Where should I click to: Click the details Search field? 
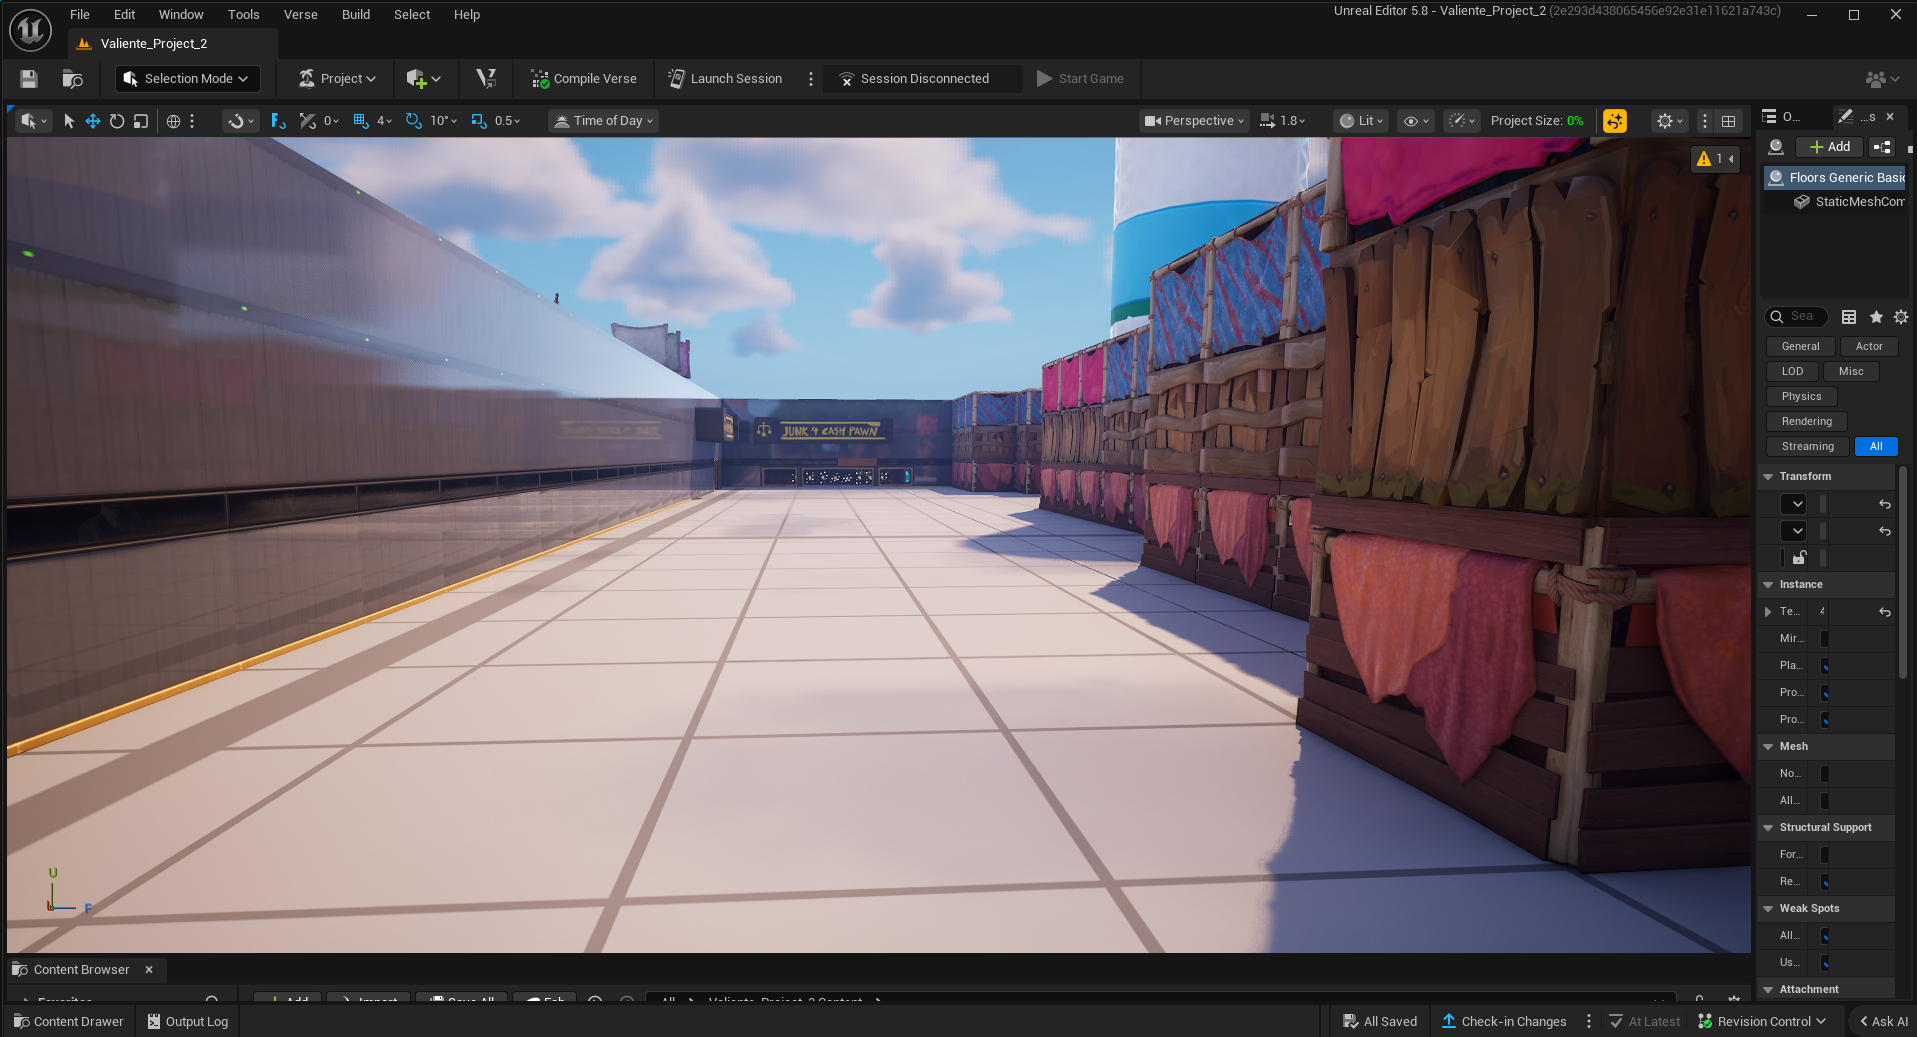(x=1797, y=317)
